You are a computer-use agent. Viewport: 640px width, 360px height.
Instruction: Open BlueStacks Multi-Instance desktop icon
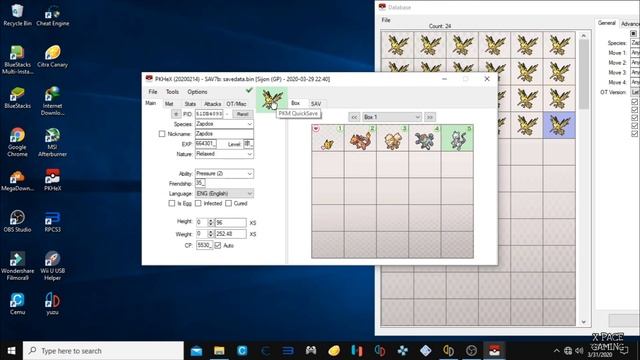(x=17, y=60)
